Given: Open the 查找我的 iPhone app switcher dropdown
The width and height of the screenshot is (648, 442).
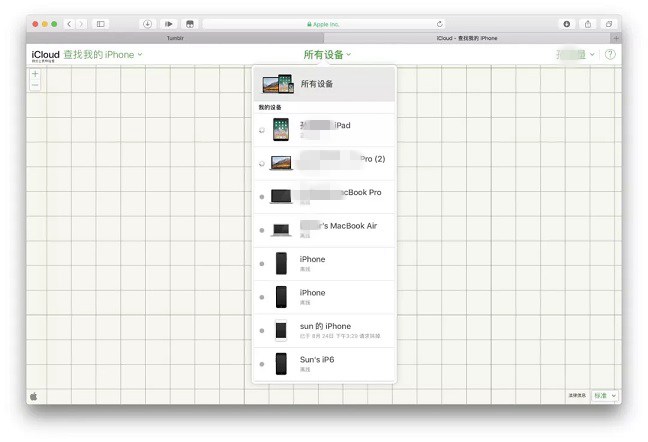Looking at the screenshot, I should [x=102, y=54].
